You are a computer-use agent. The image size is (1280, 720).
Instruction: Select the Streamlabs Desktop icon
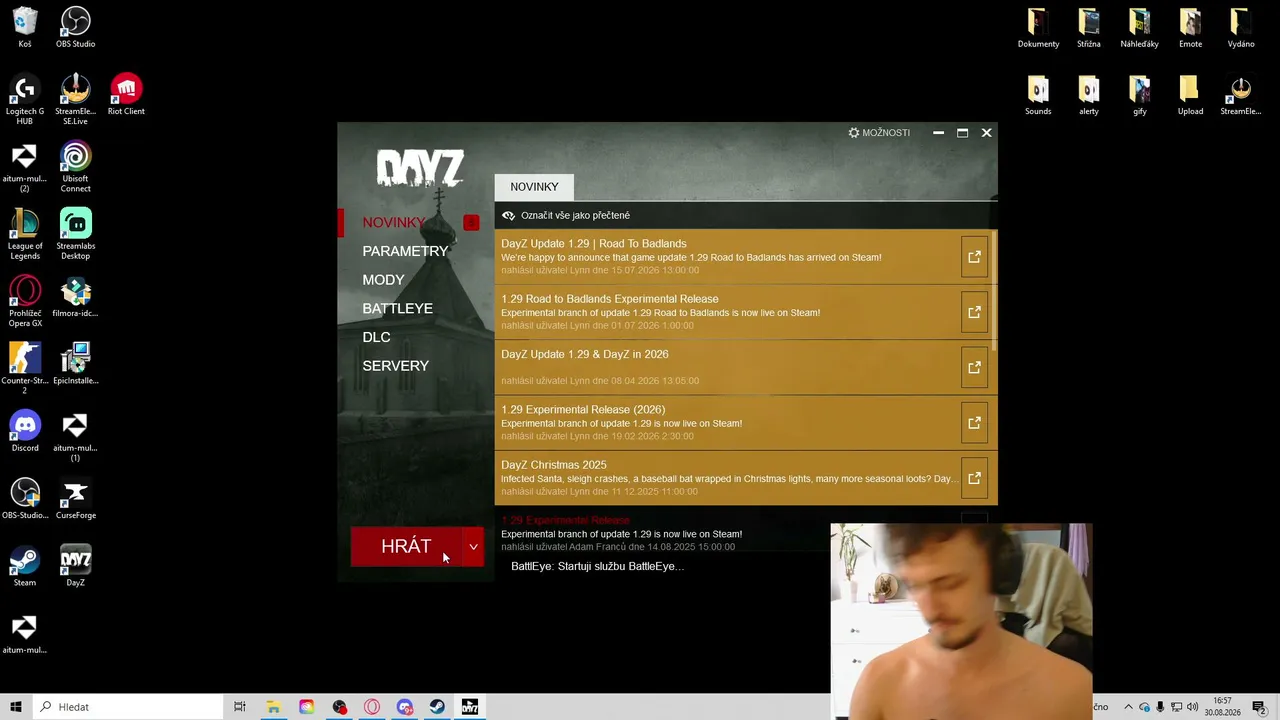click(x=75, y=234)
